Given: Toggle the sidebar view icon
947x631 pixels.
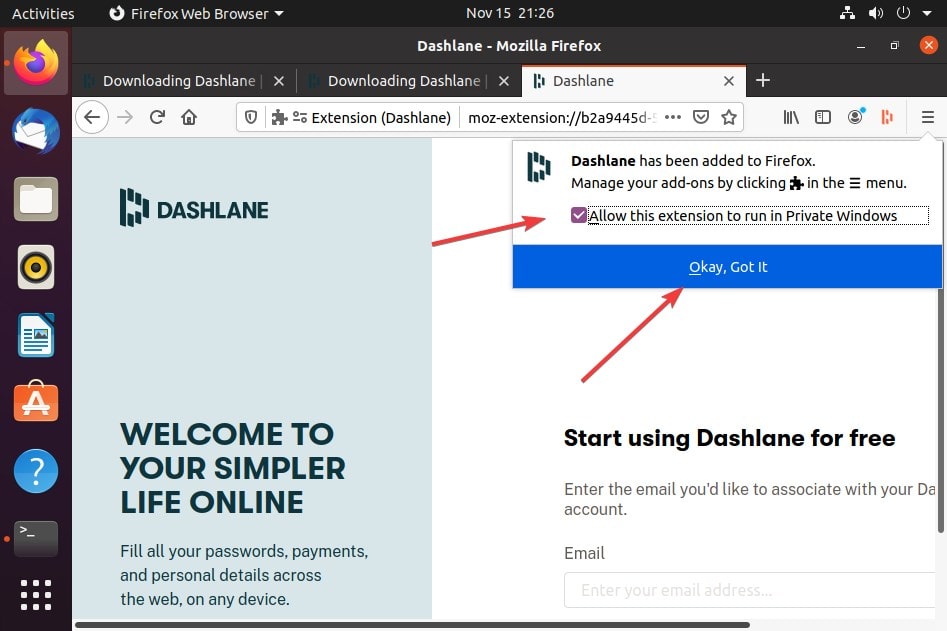Looking at the screenshot, I should (823, 117).
